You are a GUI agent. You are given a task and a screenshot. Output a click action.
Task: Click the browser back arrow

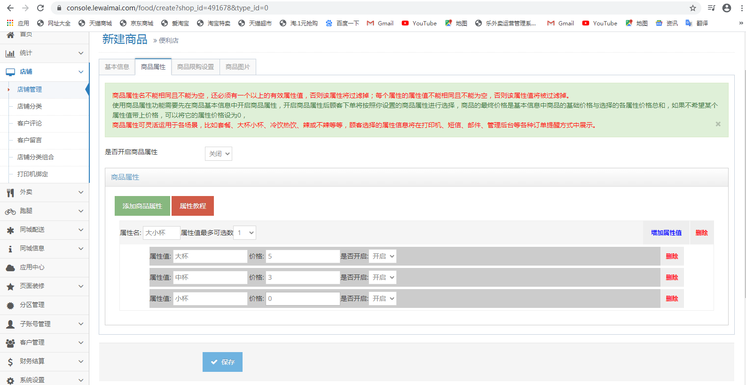click(10, 8)
